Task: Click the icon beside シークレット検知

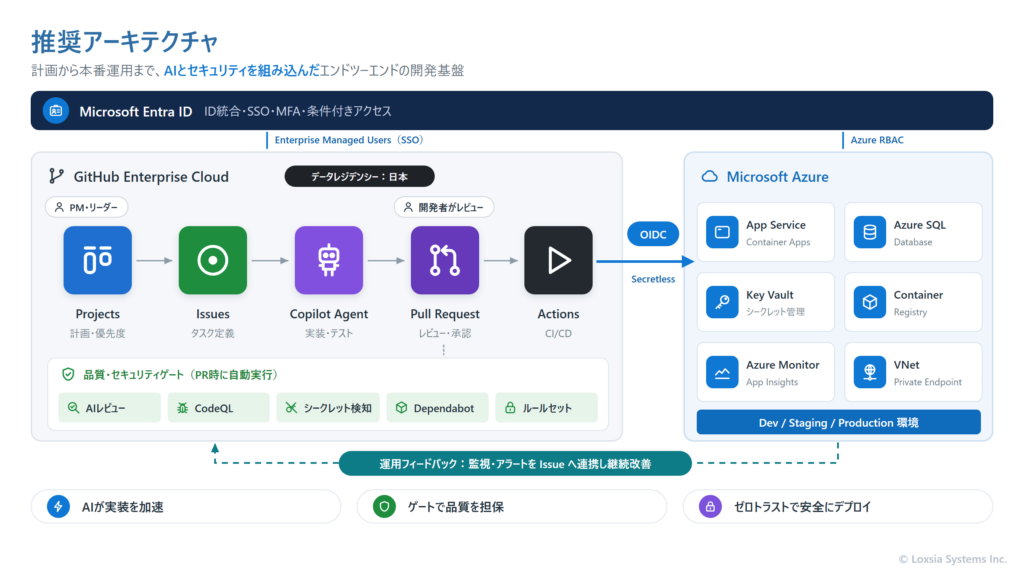Action: pos(291,408)
